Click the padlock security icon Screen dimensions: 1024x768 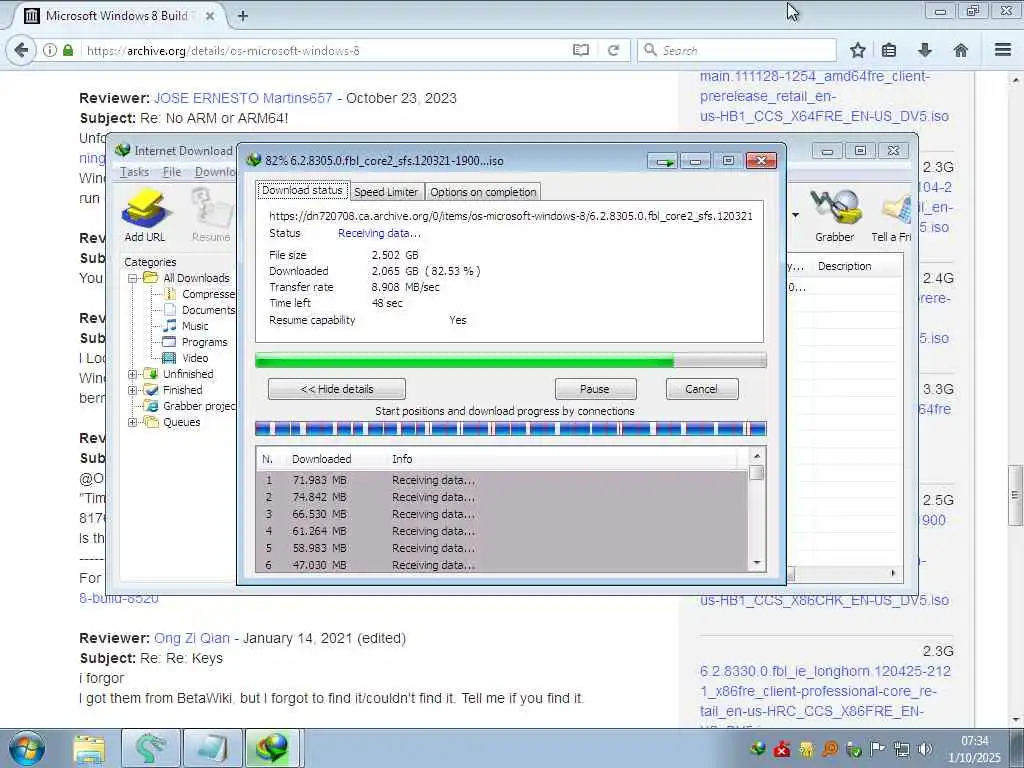[68, 50]
